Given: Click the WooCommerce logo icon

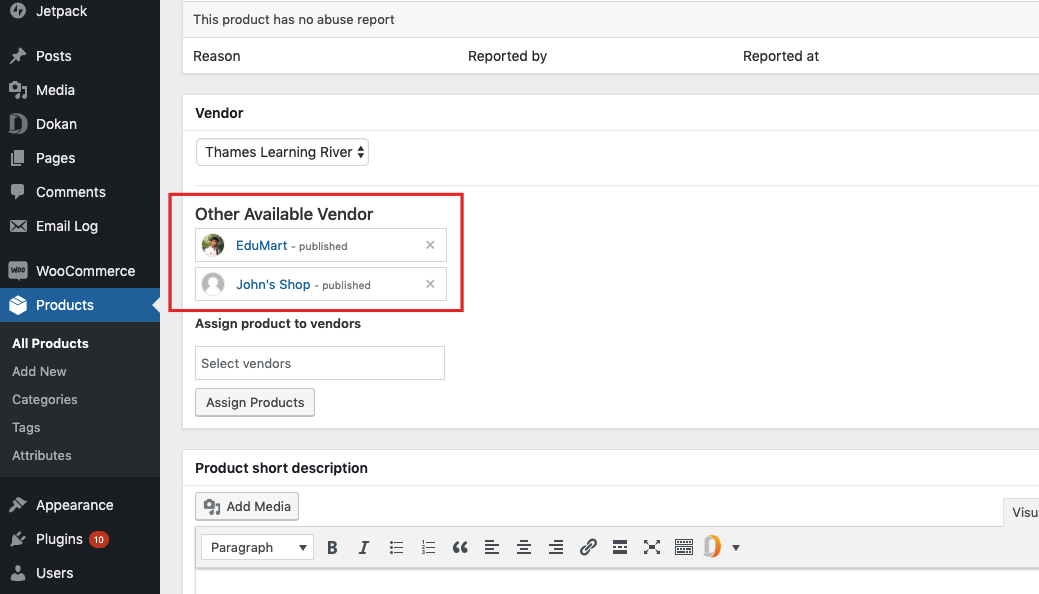Looking at the screenshot, I should 18,270.
